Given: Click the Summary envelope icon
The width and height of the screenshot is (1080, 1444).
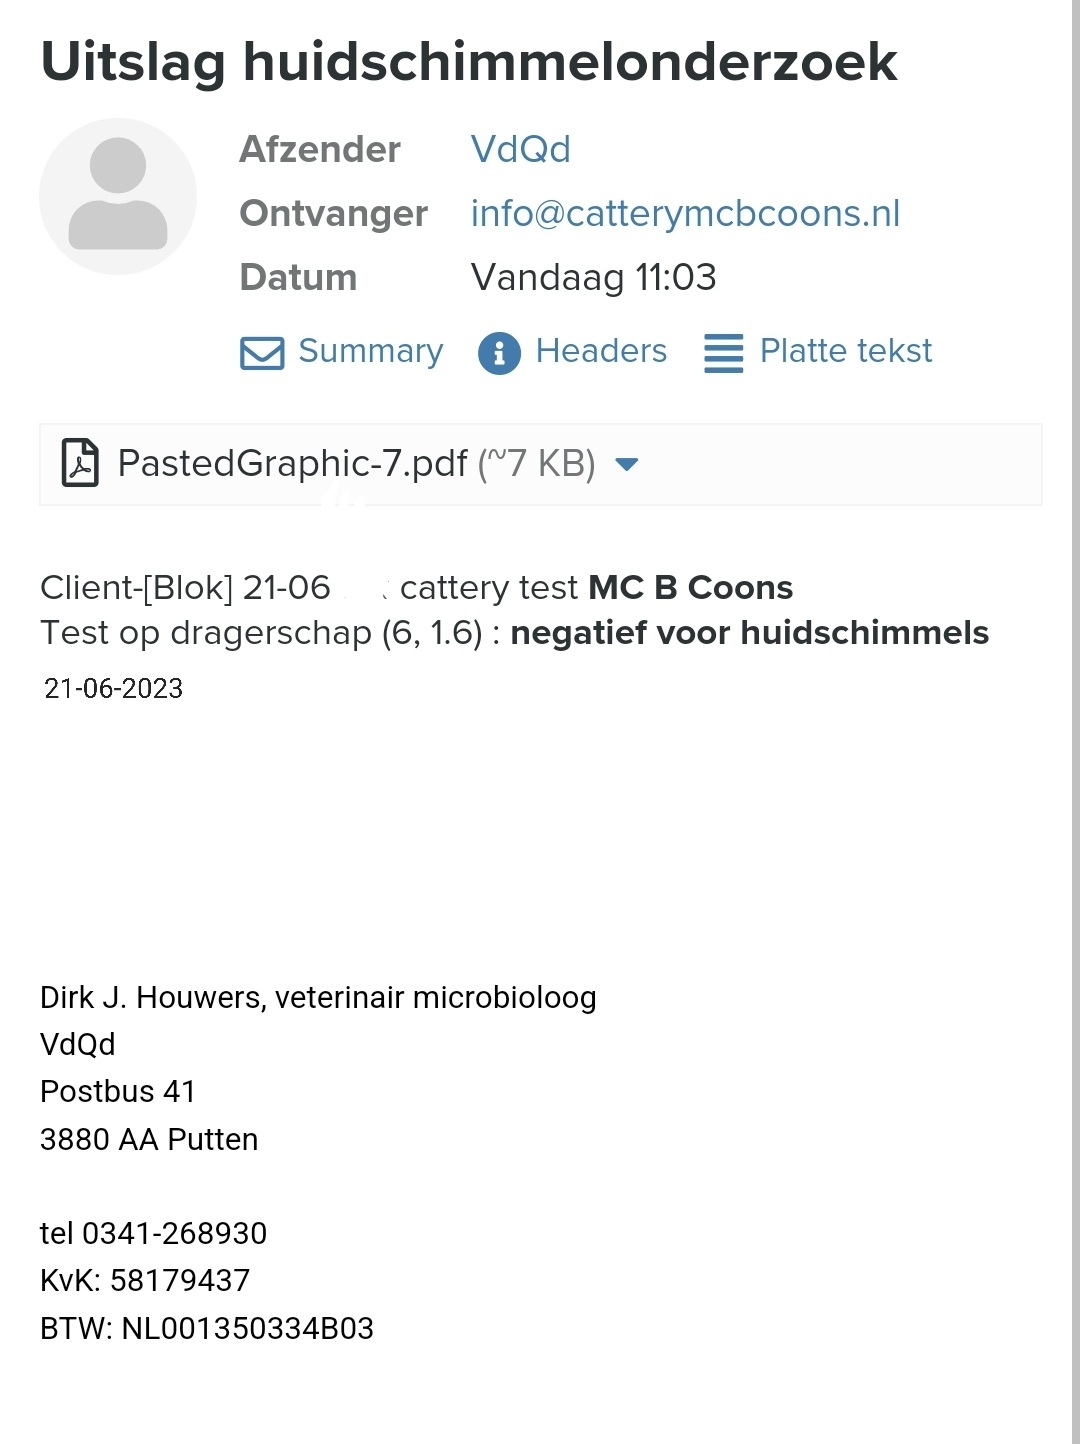Looking at the screenshot, I should click(262, 353).
